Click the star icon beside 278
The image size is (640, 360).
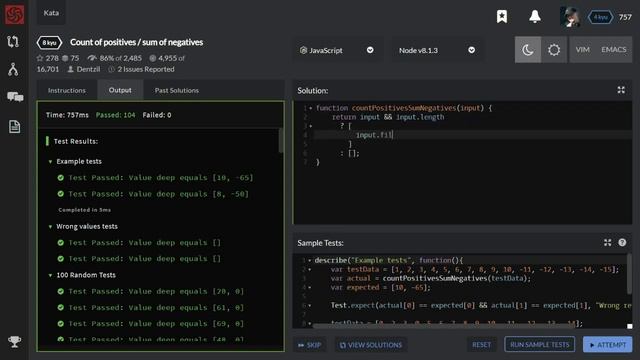(40, 58)
